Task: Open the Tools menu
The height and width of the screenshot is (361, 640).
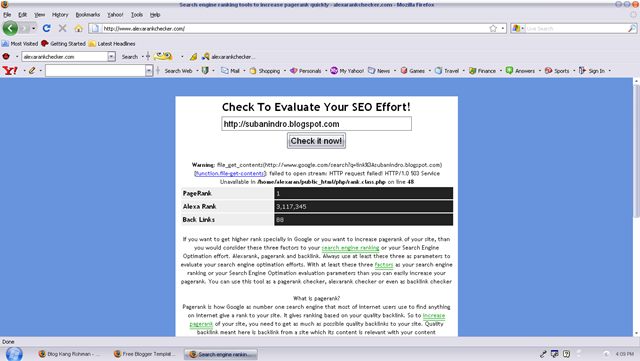Action: [137, 15]
